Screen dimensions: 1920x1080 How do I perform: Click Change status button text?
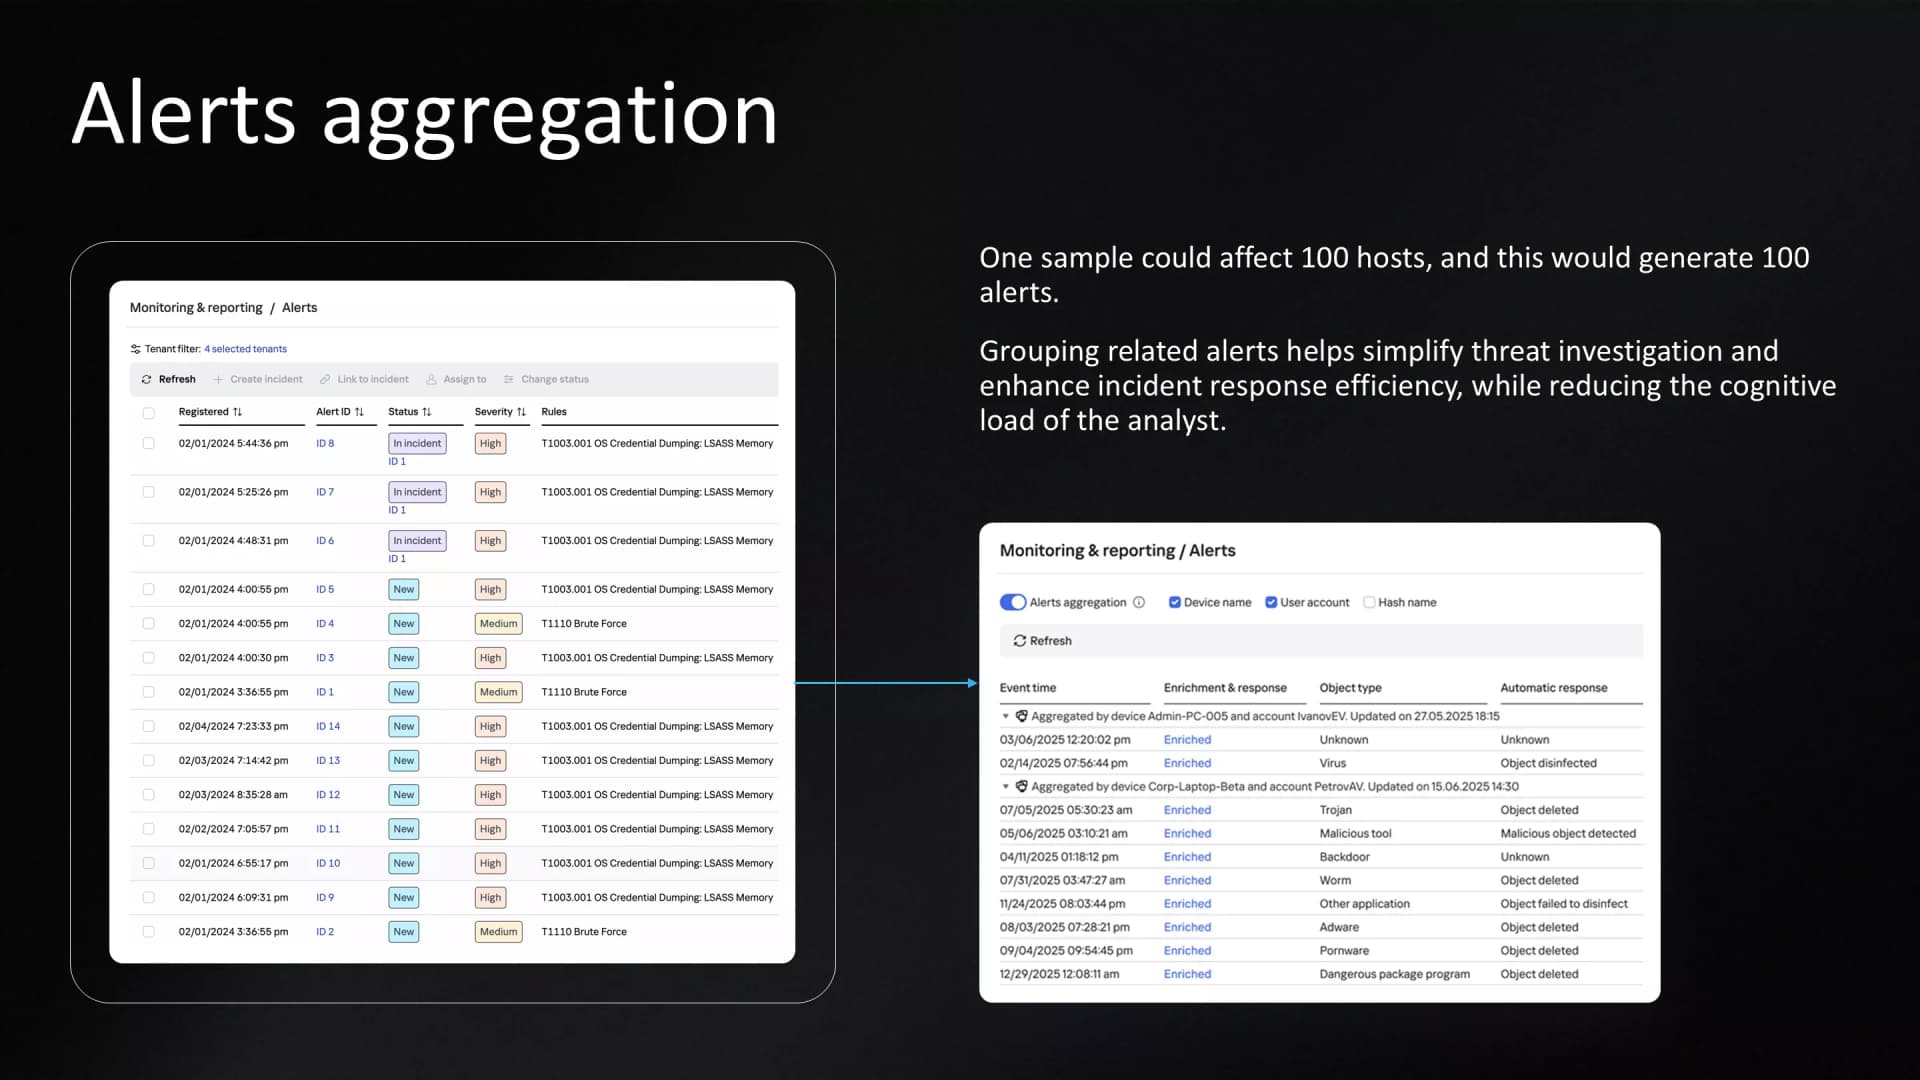point(555,379)
